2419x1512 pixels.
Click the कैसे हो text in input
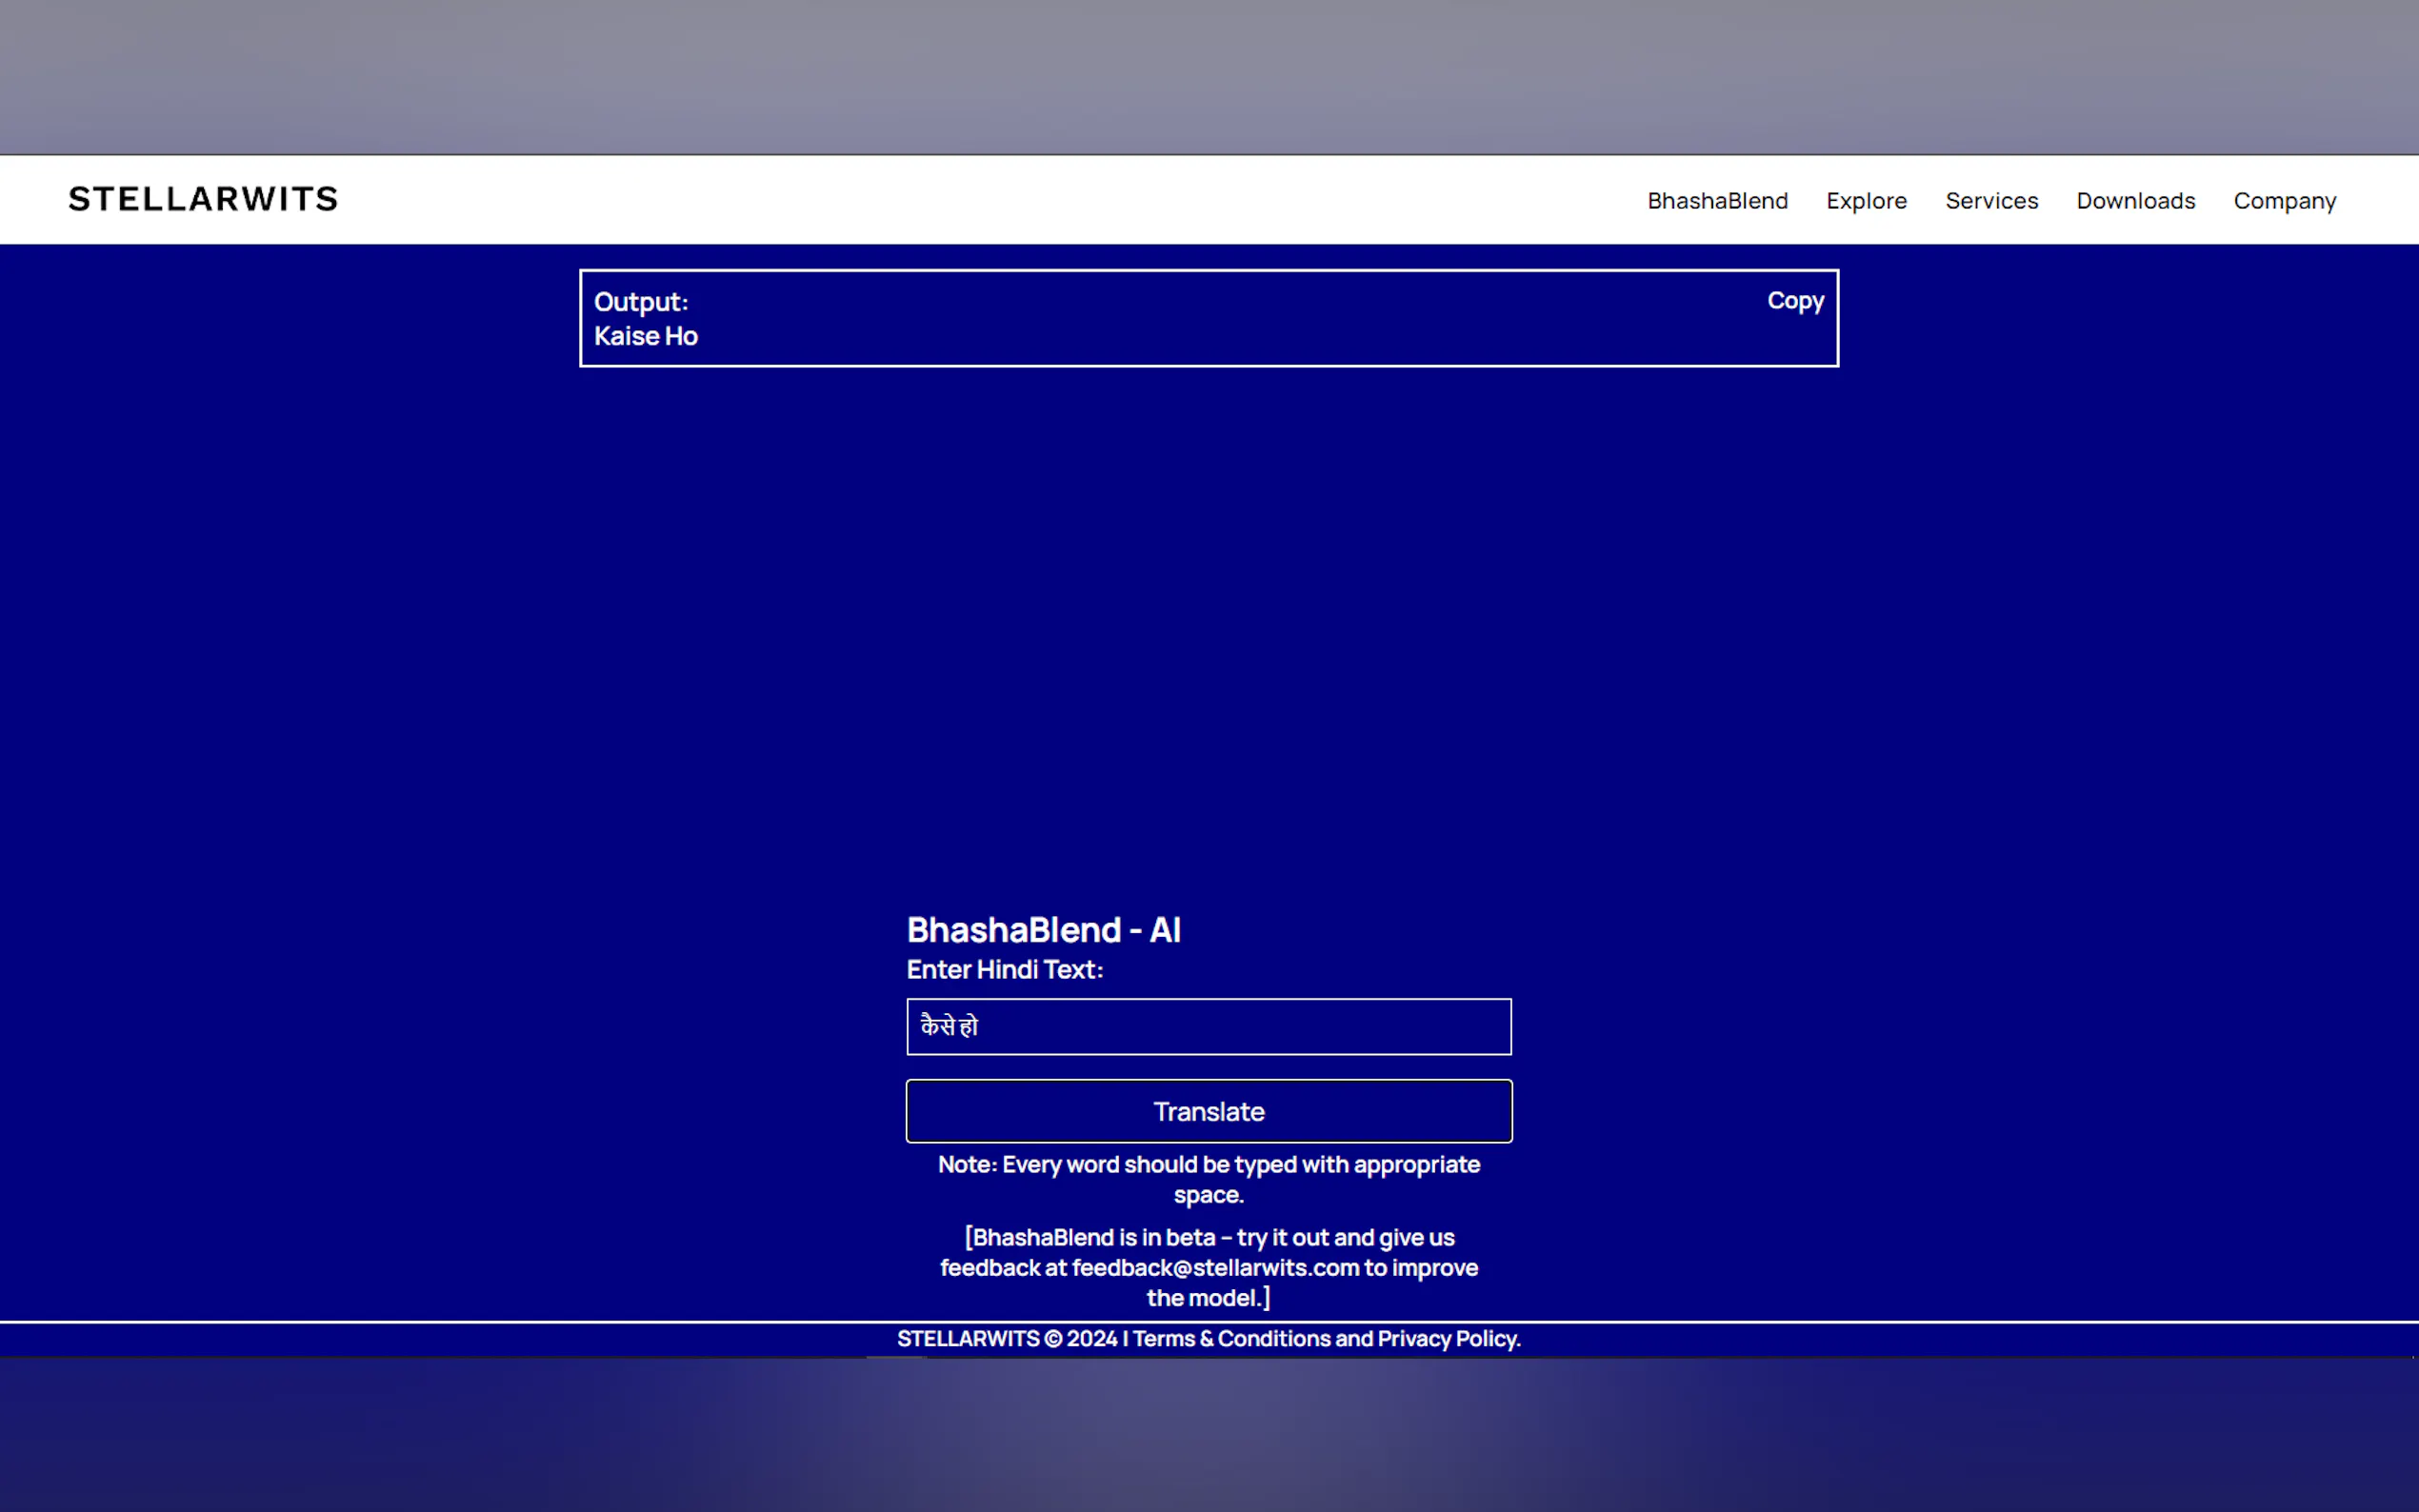pyautogui.click(x=948, y=1026)
